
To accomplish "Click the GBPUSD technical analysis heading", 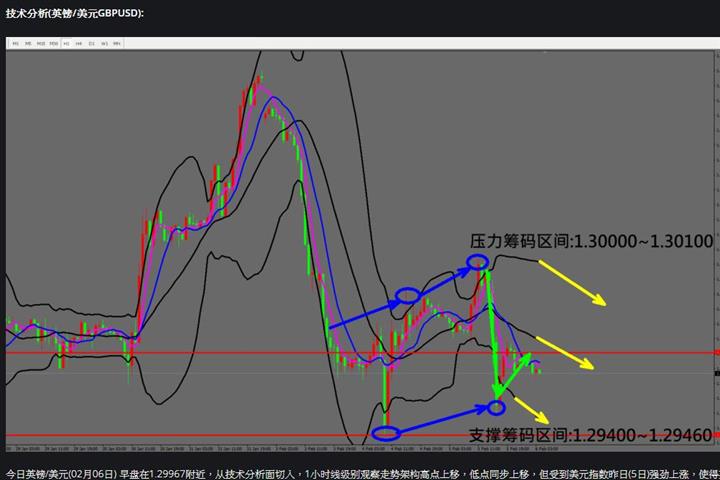I will (75, 13).
